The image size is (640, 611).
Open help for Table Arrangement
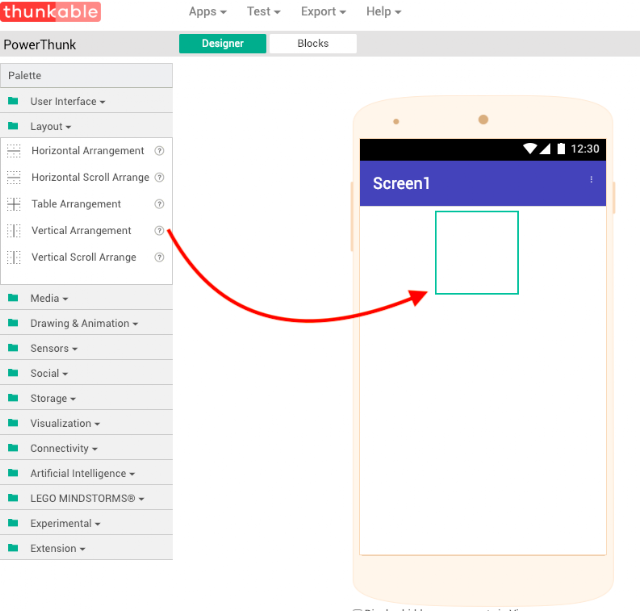coord(159,204)
